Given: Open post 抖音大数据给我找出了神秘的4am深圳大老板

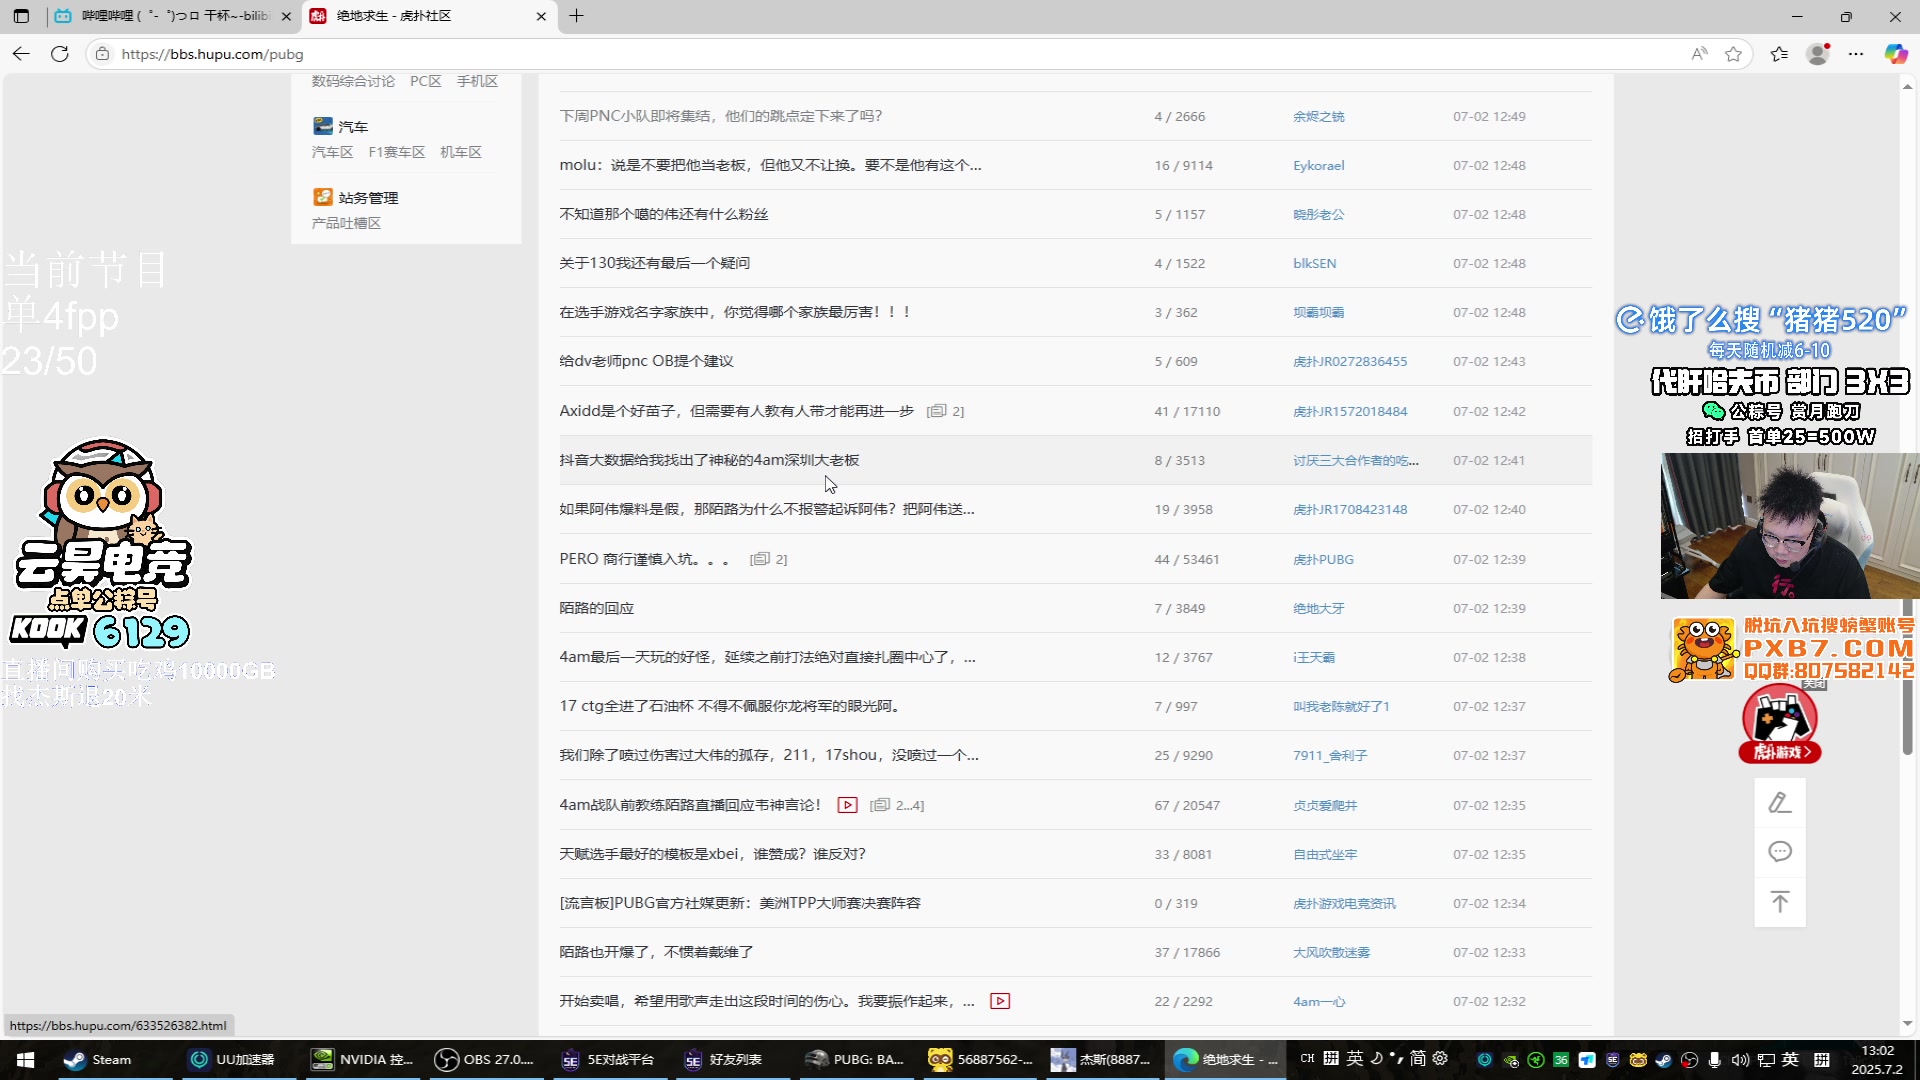Looking at the screenshot, I should pos(709,460).
